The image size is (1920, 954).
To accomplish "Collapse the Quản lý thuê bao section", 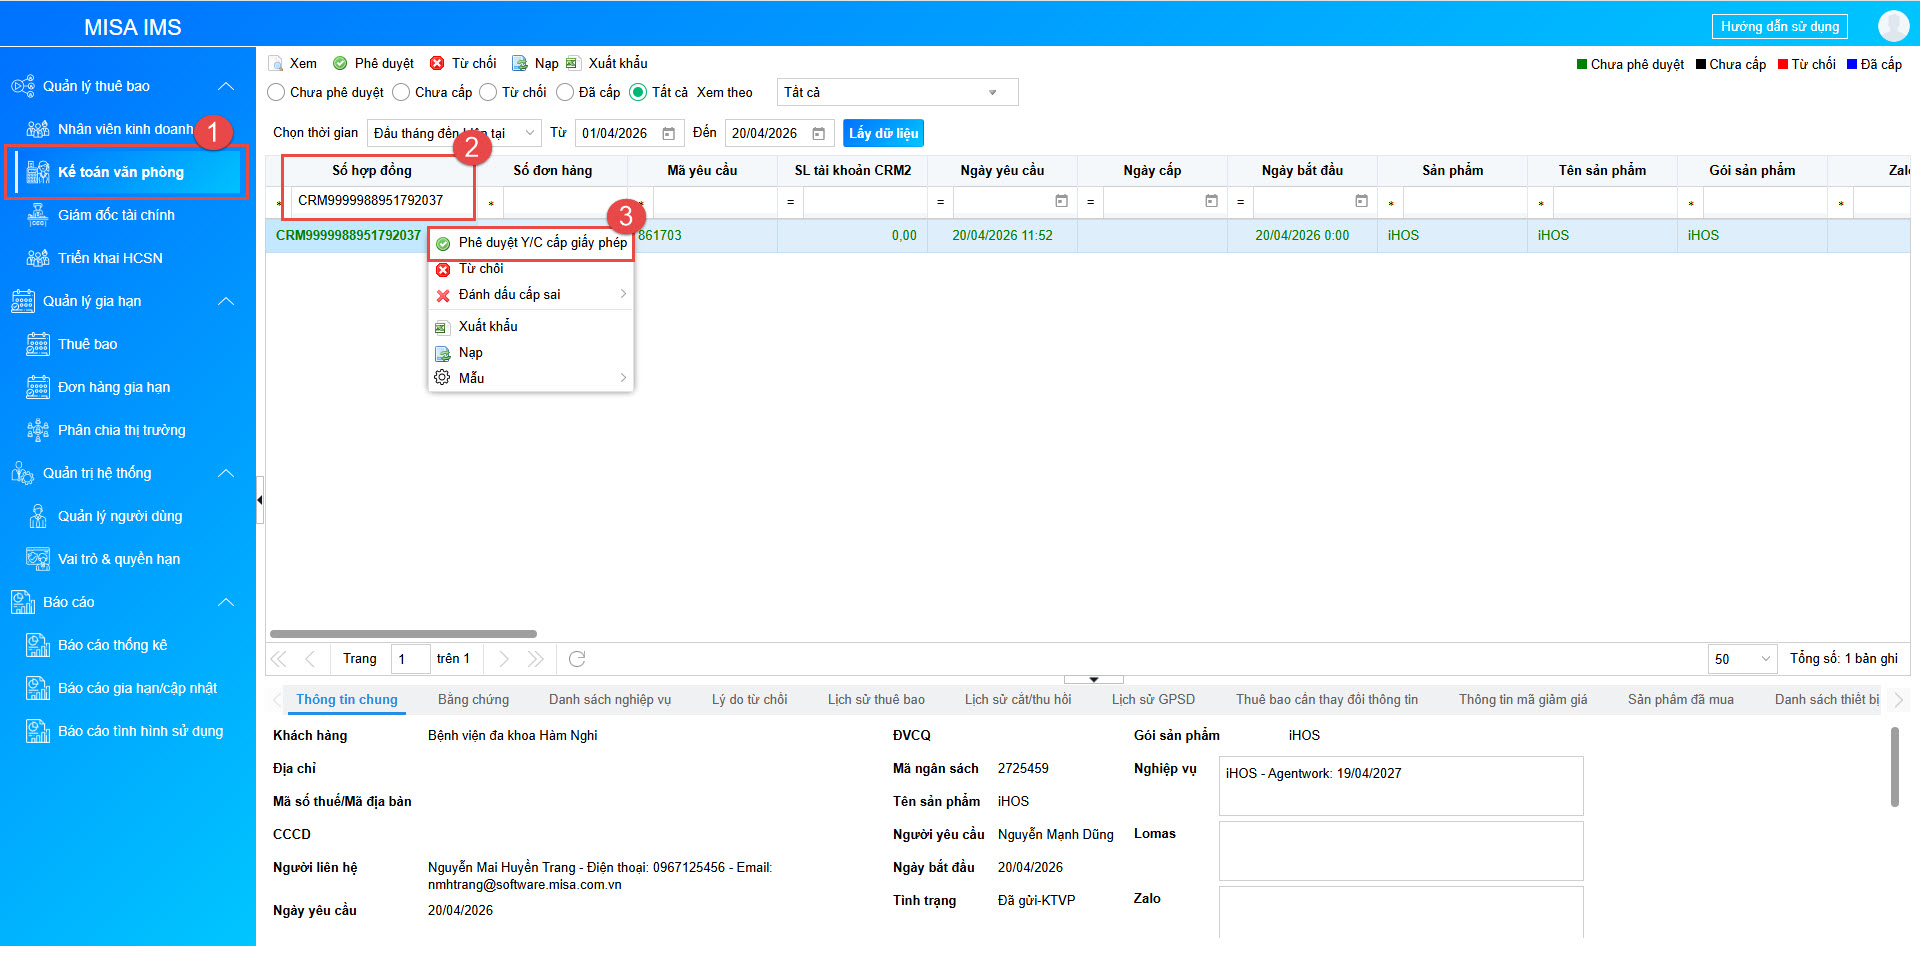I will tap(226, 87).
